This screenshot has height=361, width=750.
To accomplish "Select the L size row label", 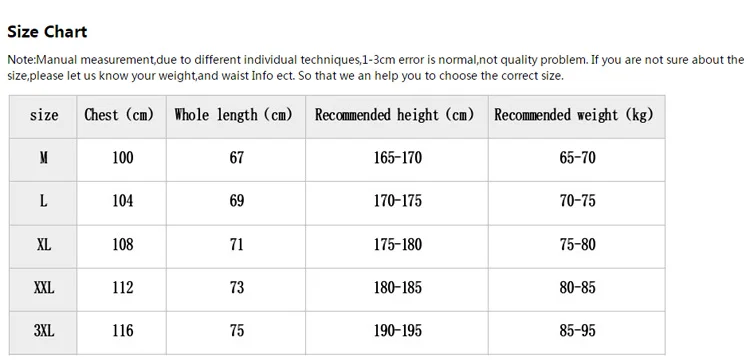I will tap(44, 203).
